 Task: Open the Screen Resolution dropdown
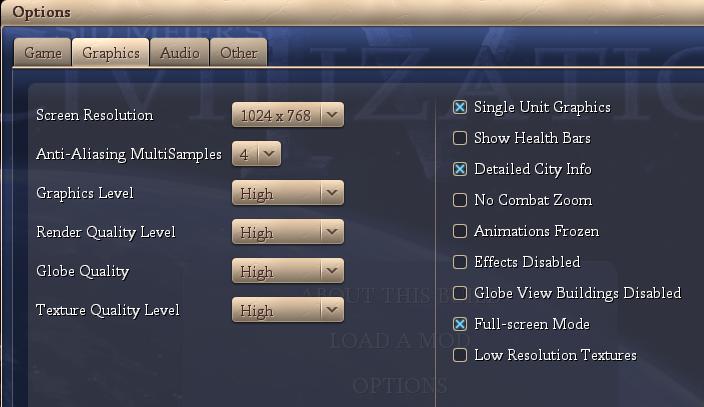coord(288,115)
